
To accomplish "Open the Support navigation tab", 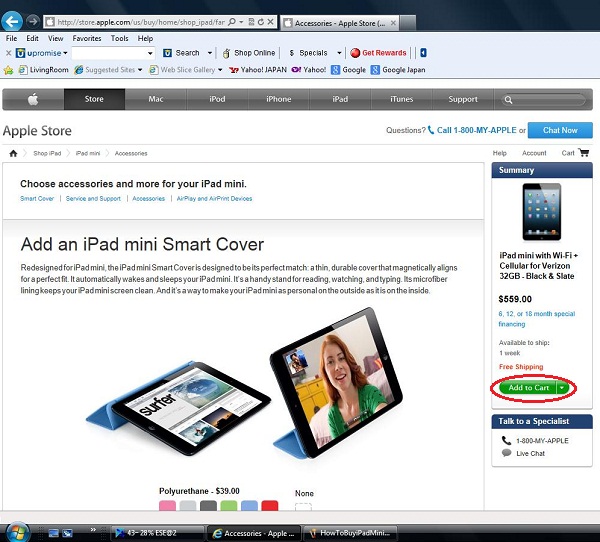I will pos(463,100).
